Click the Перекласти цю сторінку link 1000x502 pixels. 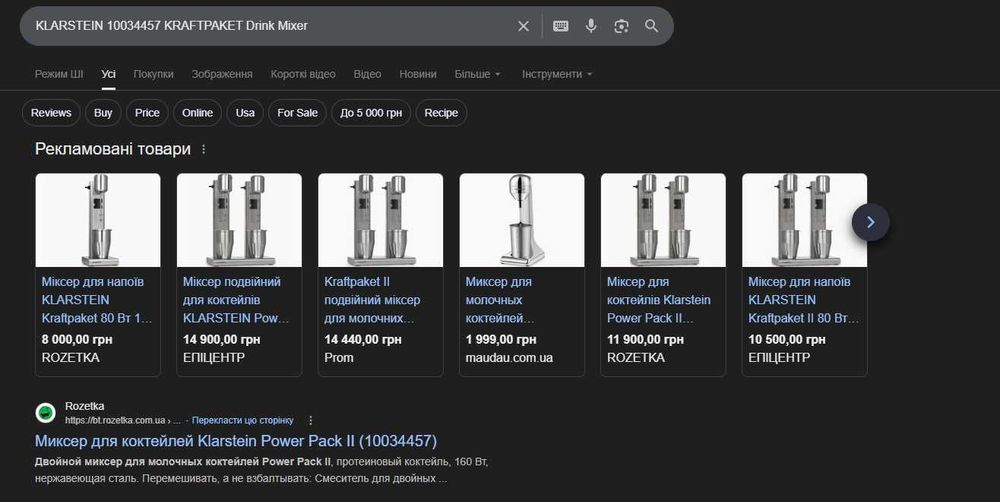[x=243, y=420]
